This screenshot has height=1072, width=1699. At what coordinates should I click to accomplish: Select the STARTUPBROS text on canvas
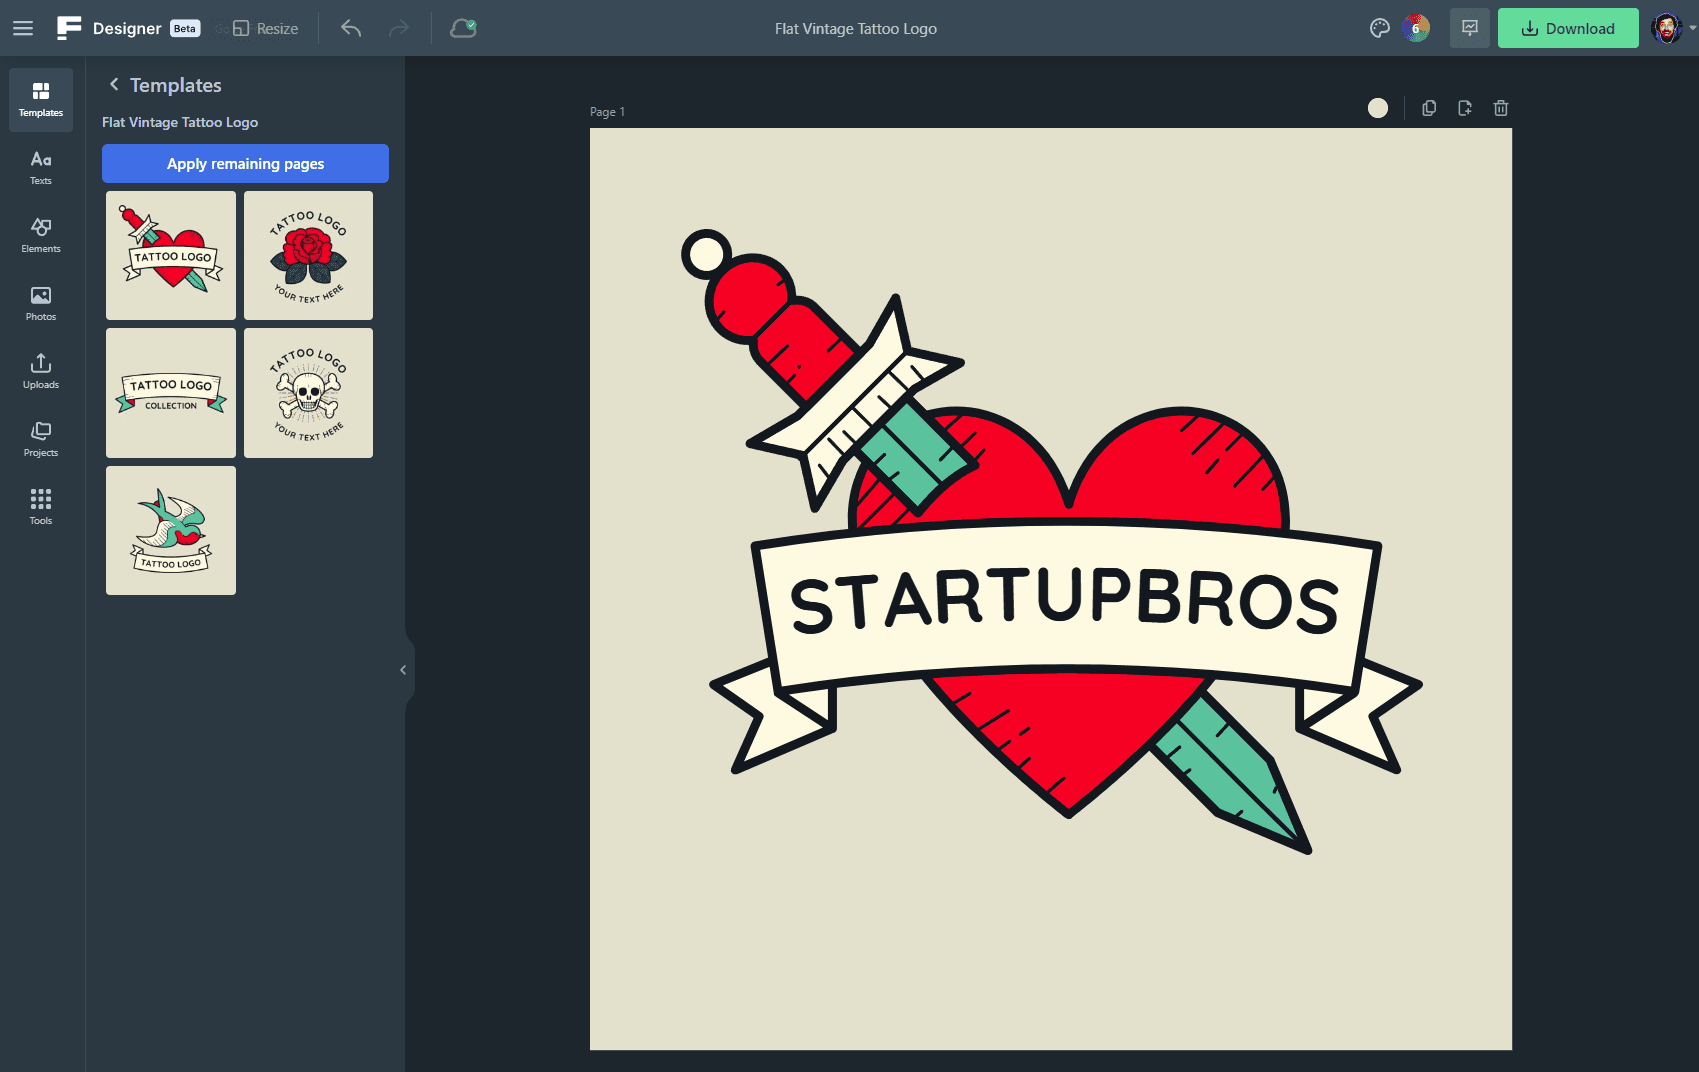point(1064,602)
